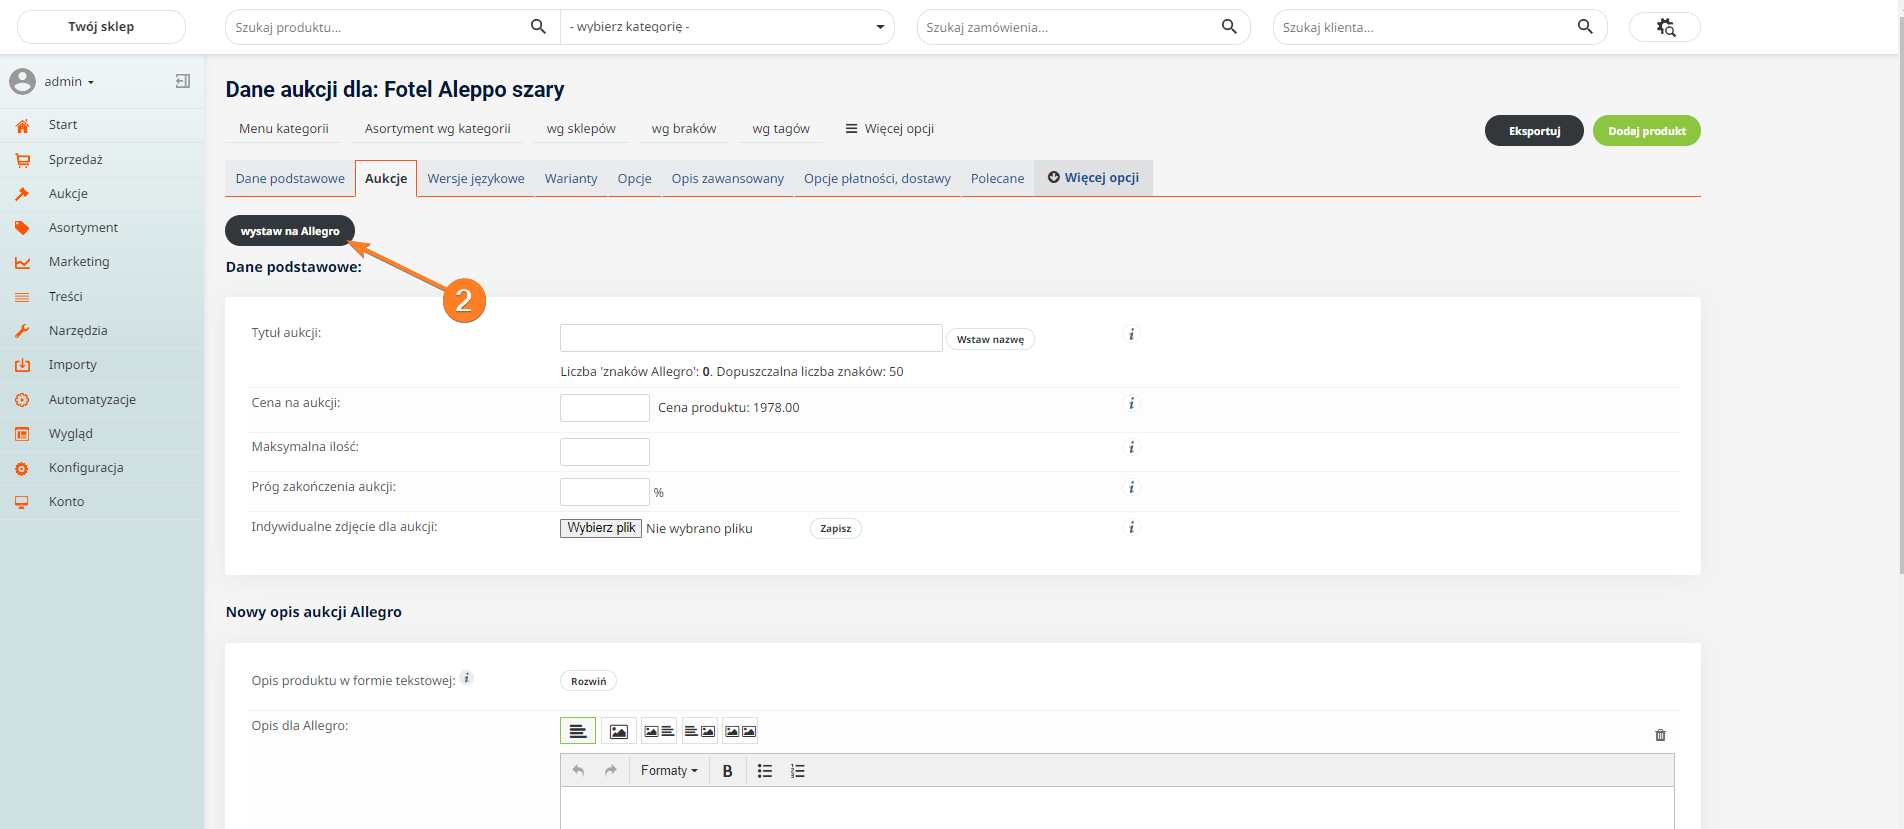Open the 'wybierz kategorię' dropdown
This screenshot has width=1904, height=829.
(726, 27)
